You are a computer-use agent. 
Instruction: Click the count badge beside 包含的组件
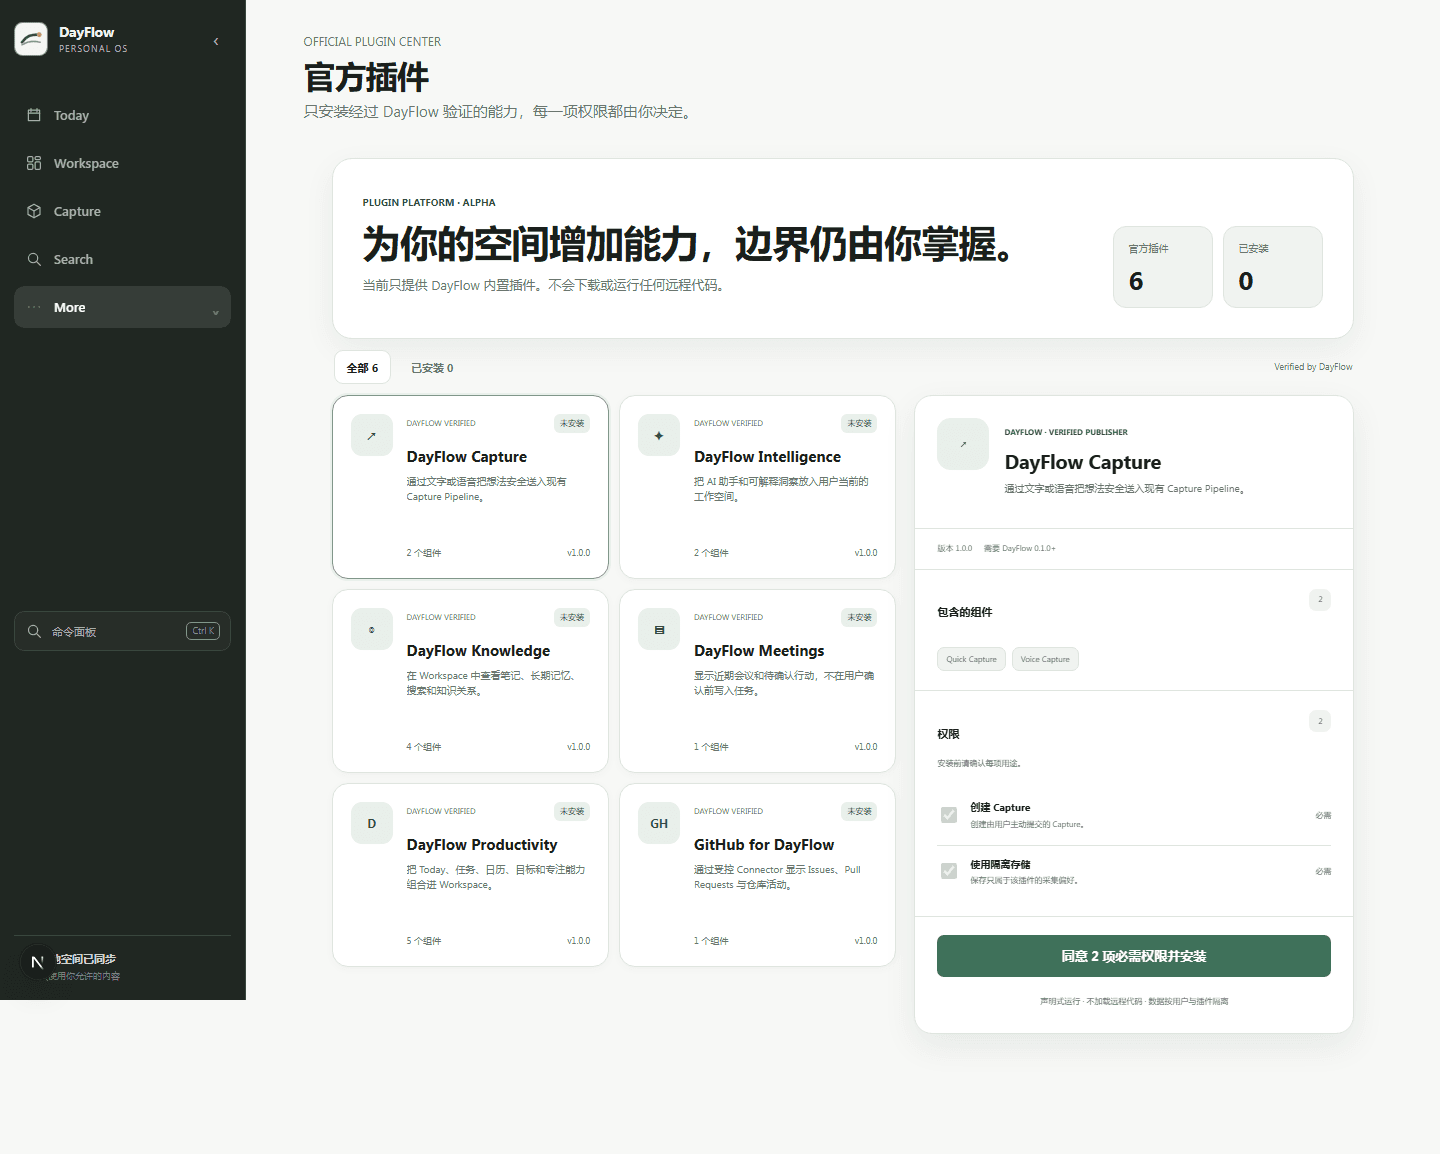[x=1320, y=600]
